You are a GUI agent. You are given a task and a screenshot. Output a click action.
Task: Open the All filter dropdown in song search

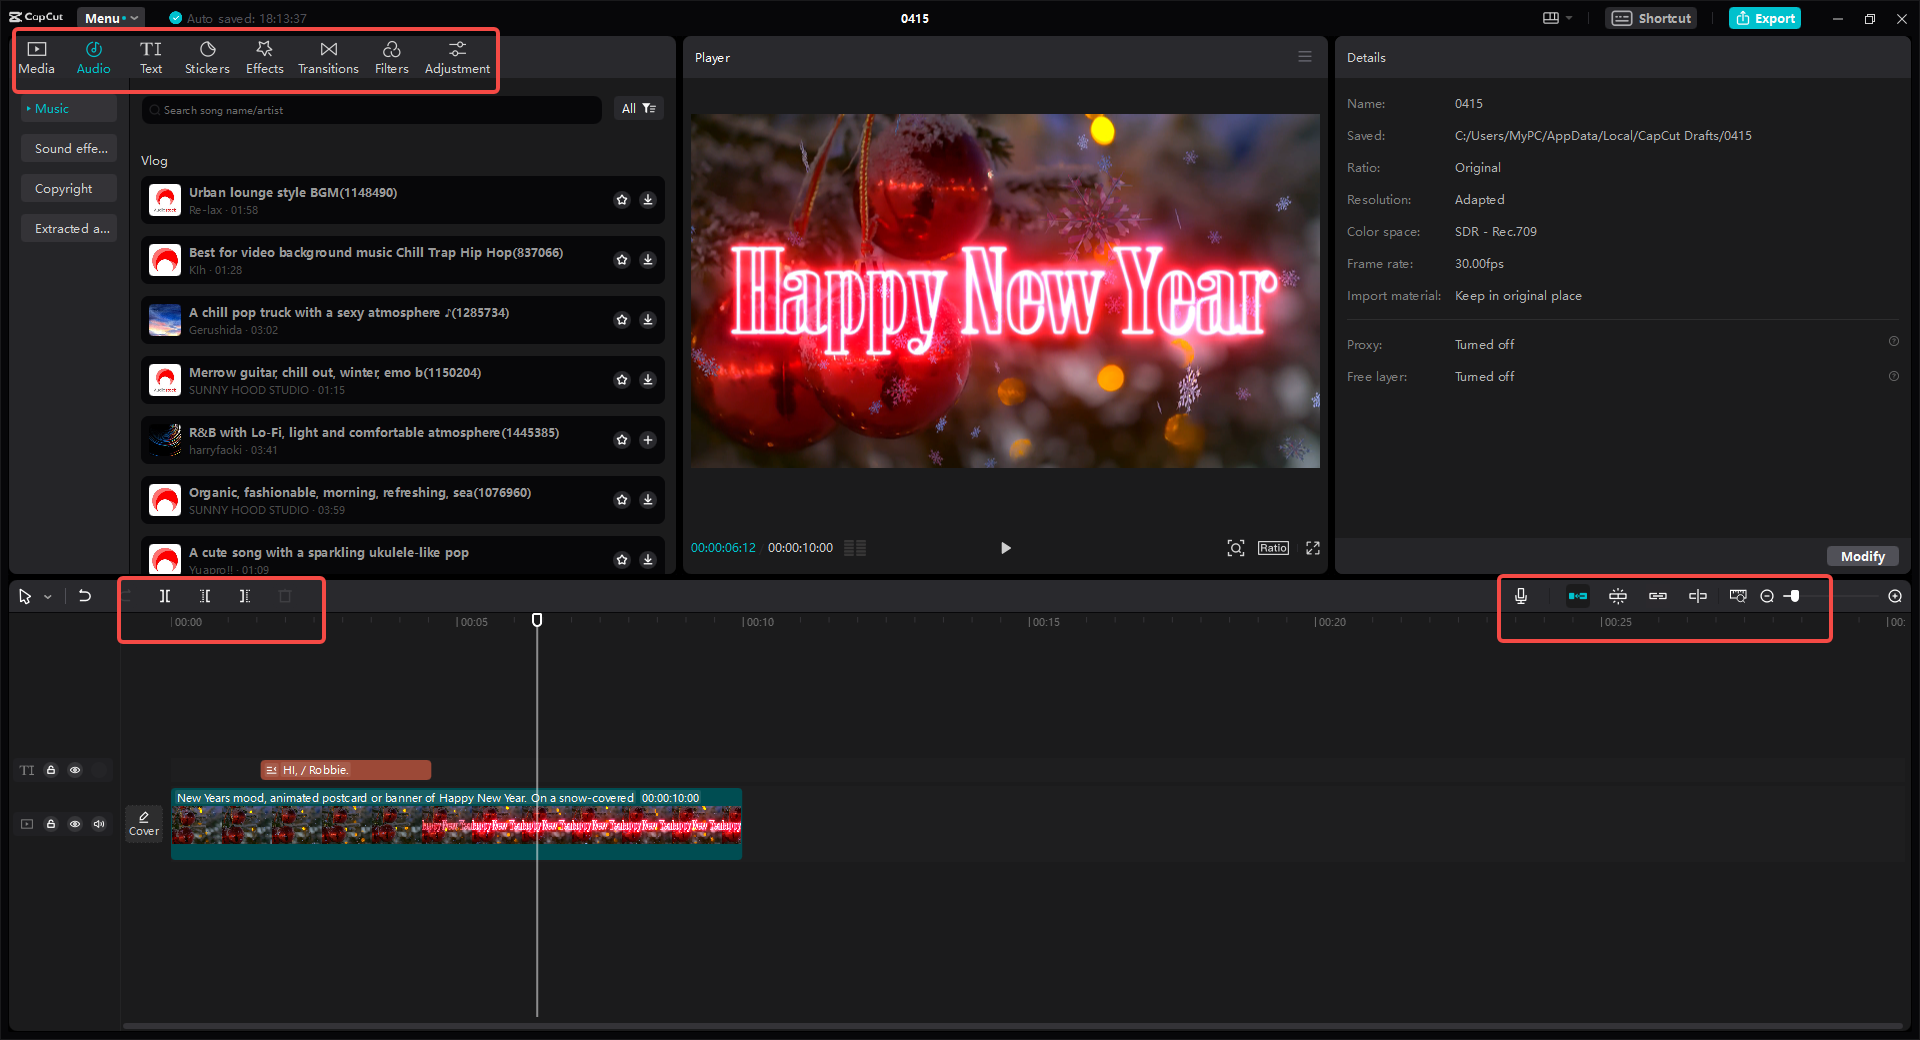tap(639, 108)
